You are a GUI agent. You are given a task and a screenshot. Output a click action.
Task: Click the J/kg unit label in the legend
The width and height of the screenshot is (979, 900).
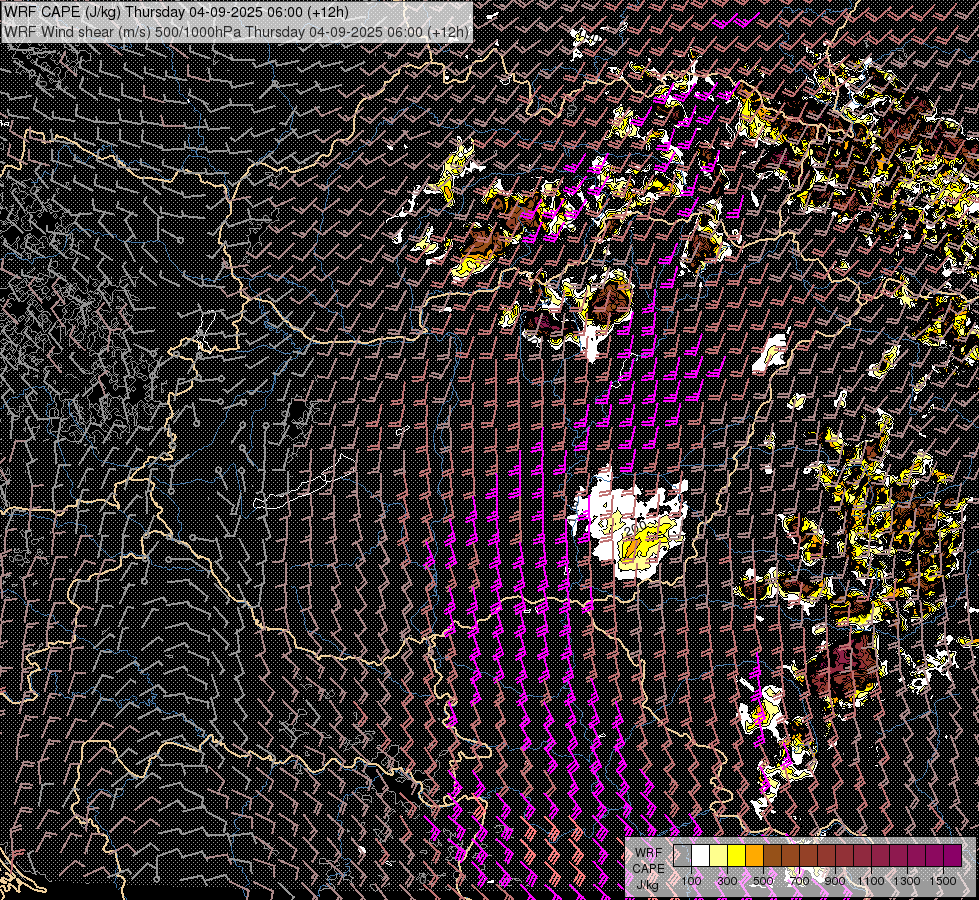(648, 884)
